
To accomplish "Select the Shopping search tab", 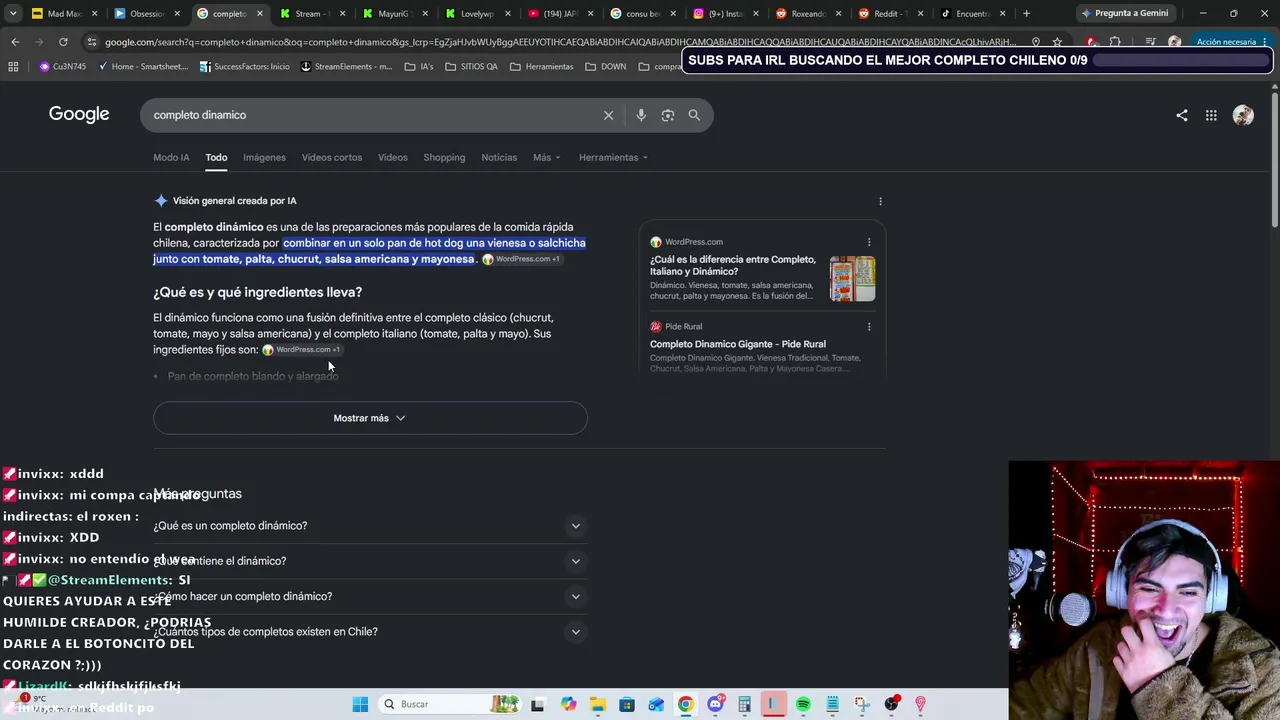I will [x=444, y=157].
